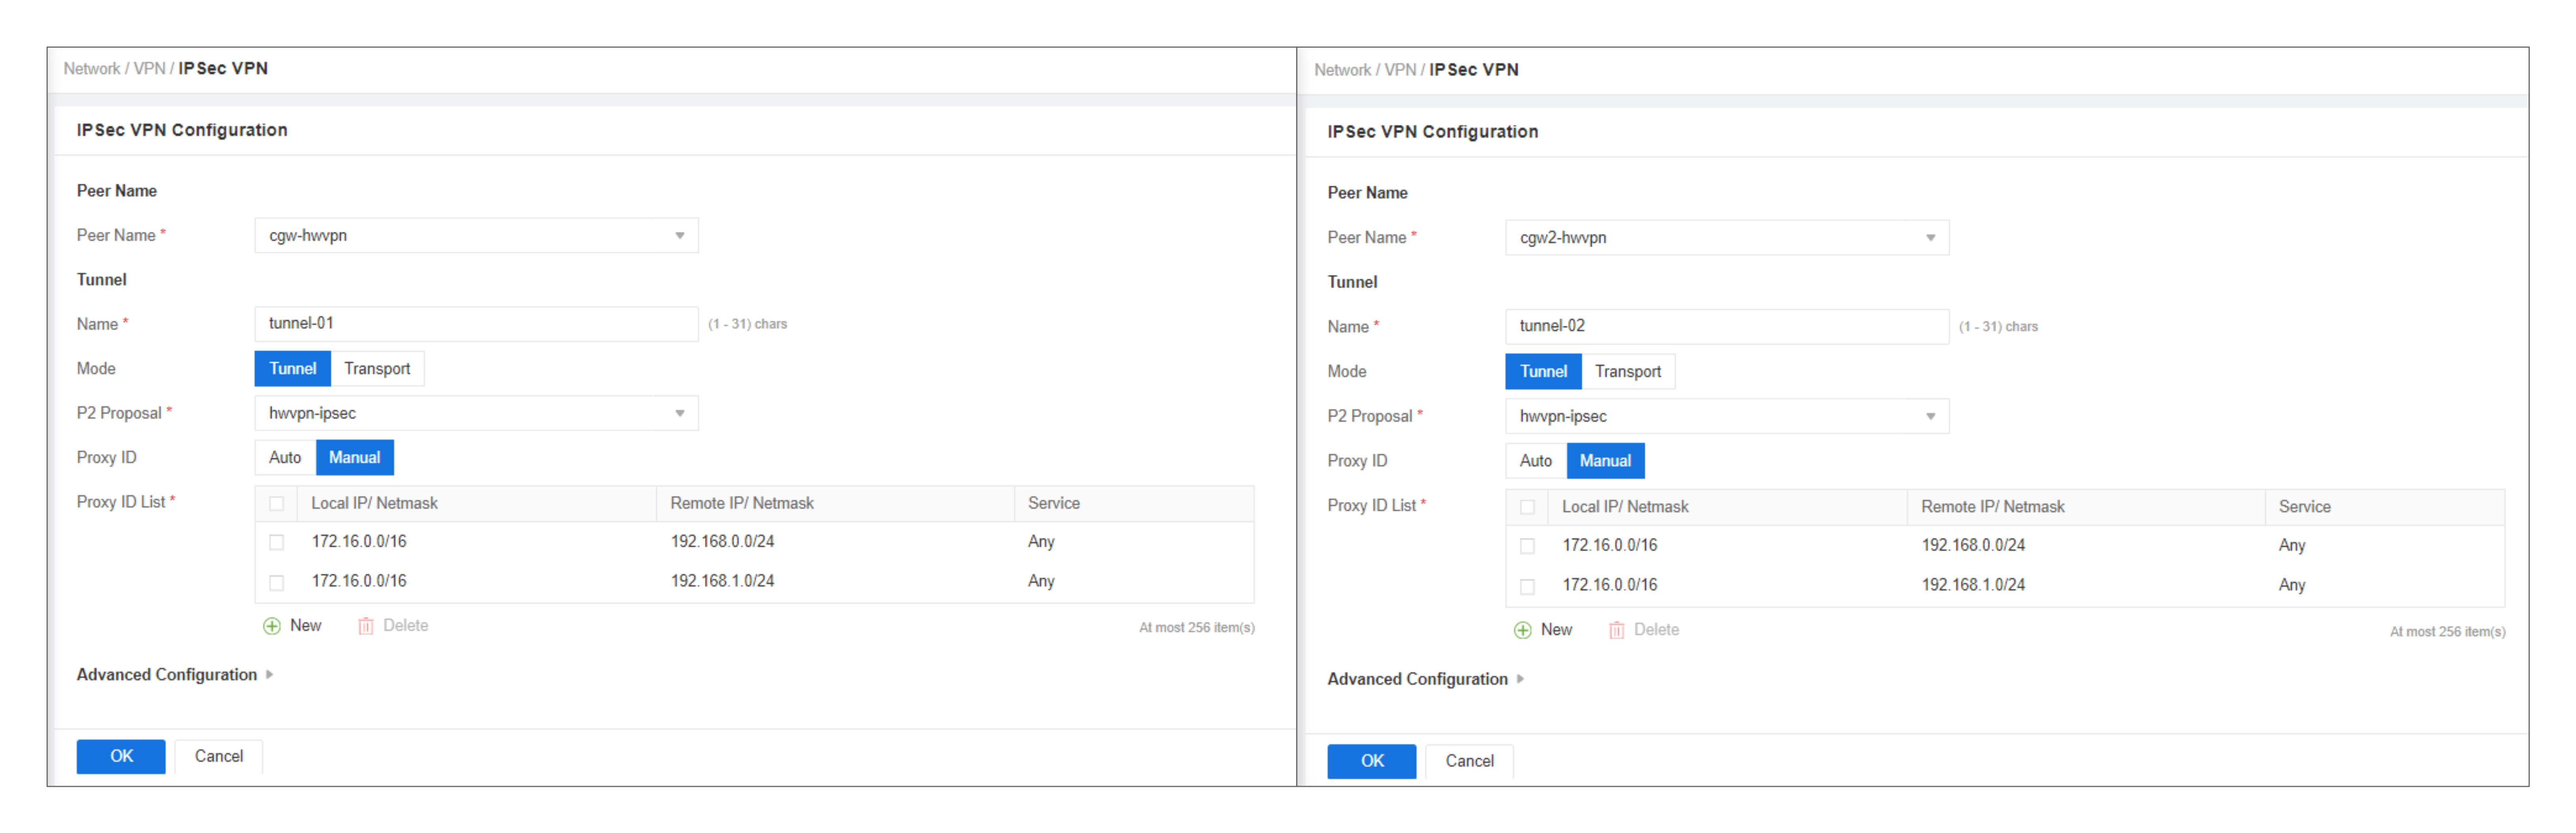The height and width of the screenshot is (833, 2576).
Task: Click Any service in tunnel-02 192.168.1.0/24 row
Action: [2292, 586]
